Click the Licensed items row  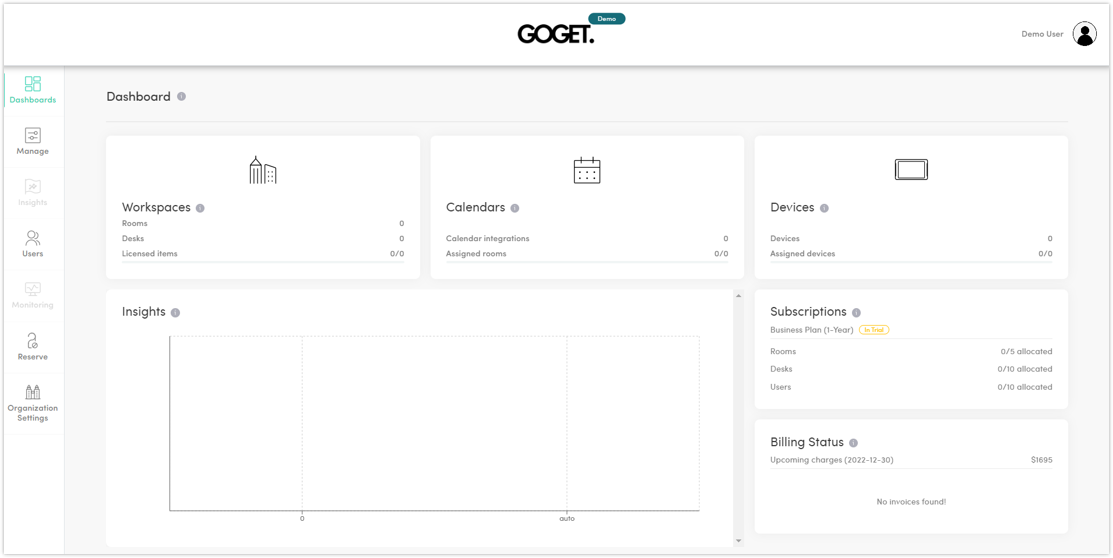pos(263,253)
